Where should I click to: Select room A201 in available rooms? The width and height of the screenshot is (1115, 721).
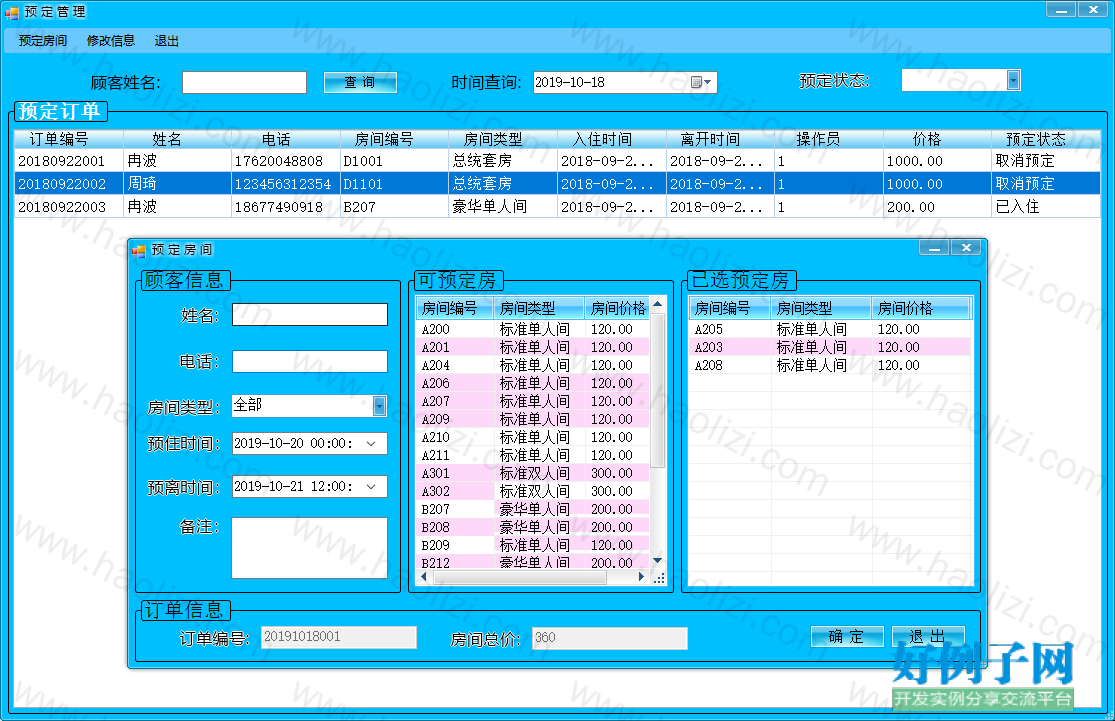[x=532, y=347]
